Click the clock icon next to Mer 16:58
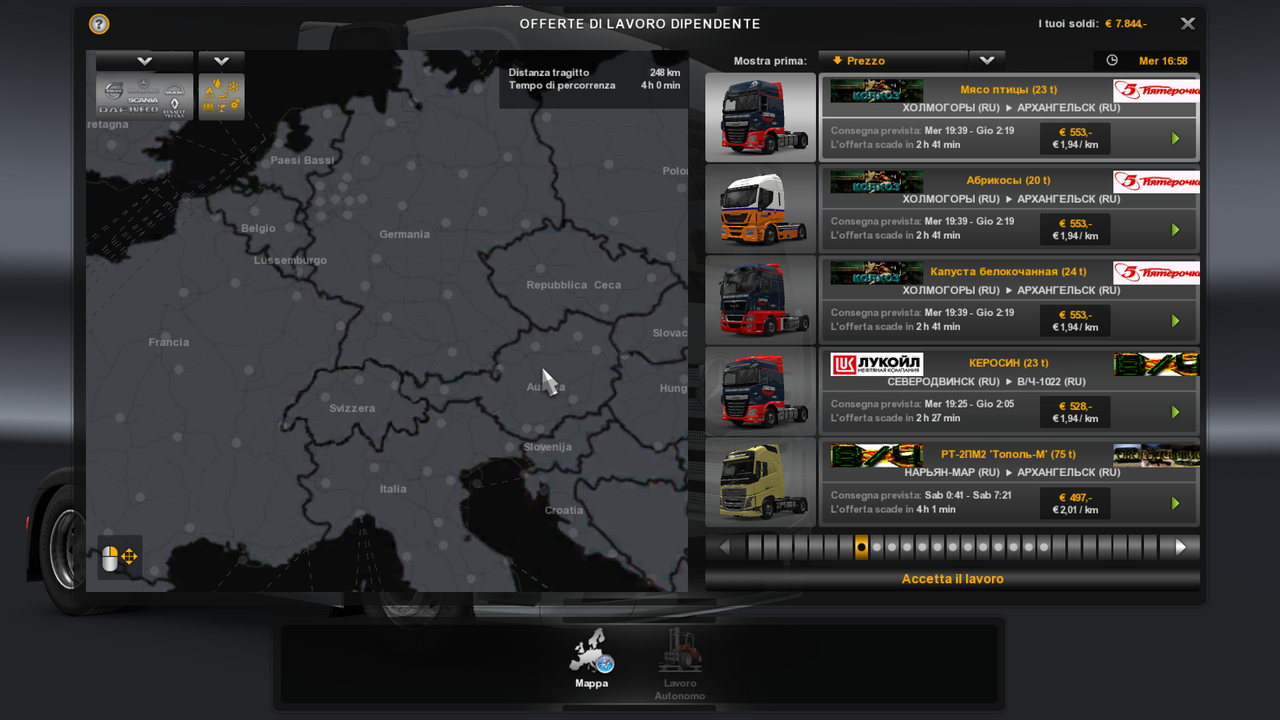Viewport: 1280px width, 720px height. [x=1110, y=60]
